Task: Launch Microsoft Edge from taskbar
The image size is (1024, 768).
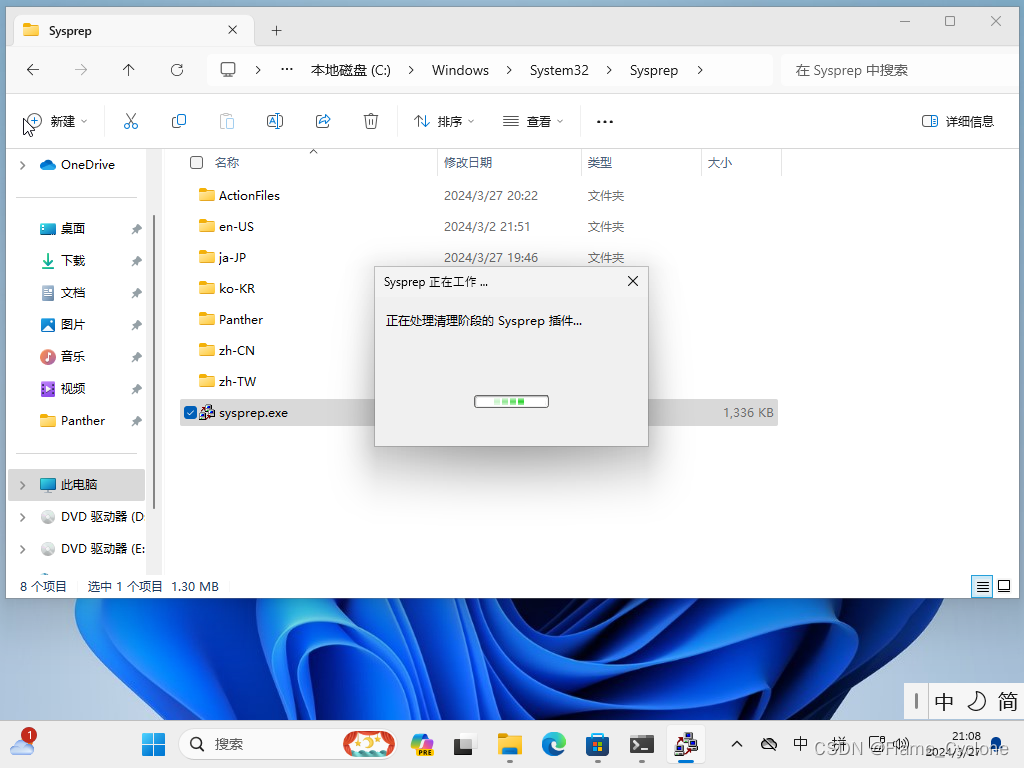Action: pyautogui.click(x=554, y=744)
